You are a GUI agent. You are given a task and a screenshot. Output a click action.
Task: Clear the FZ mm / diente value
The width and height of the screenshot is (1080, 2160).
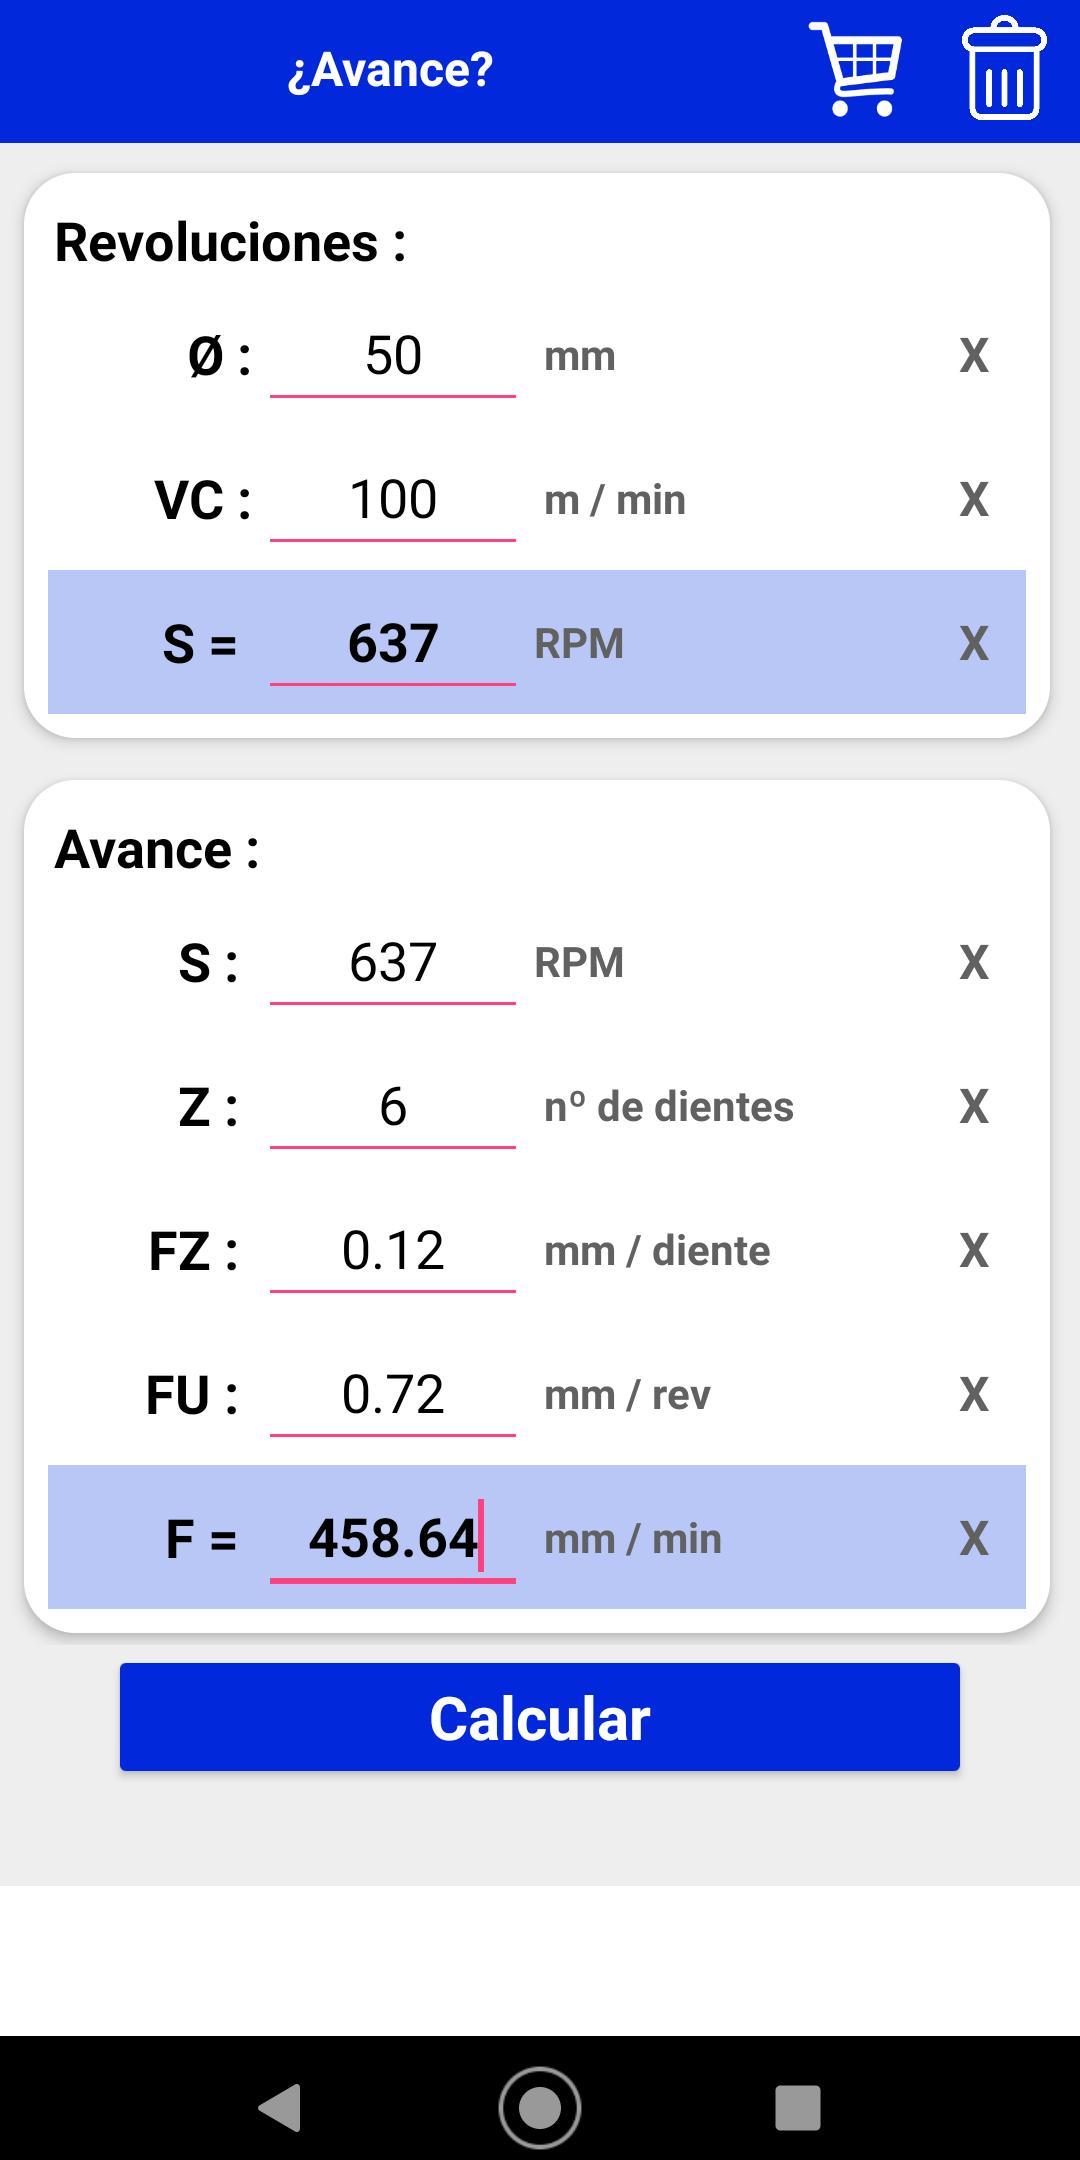(974, 1251)
